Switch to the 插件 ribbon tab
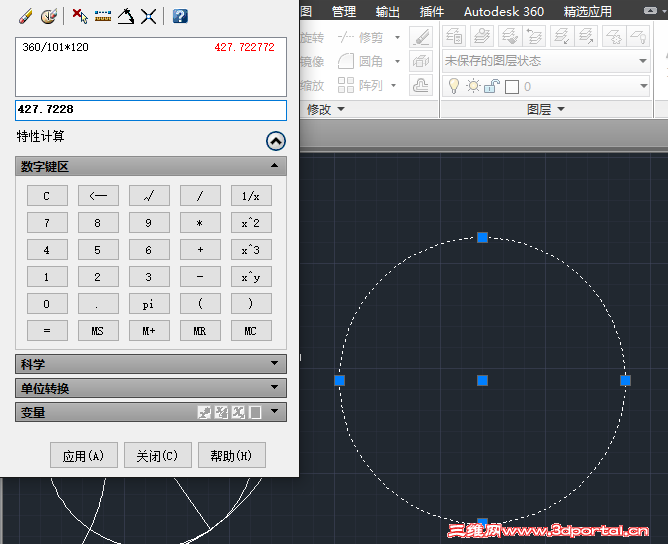Image resolution: width=668 pixels, height=544 pixels. click(x=432, y=12)
